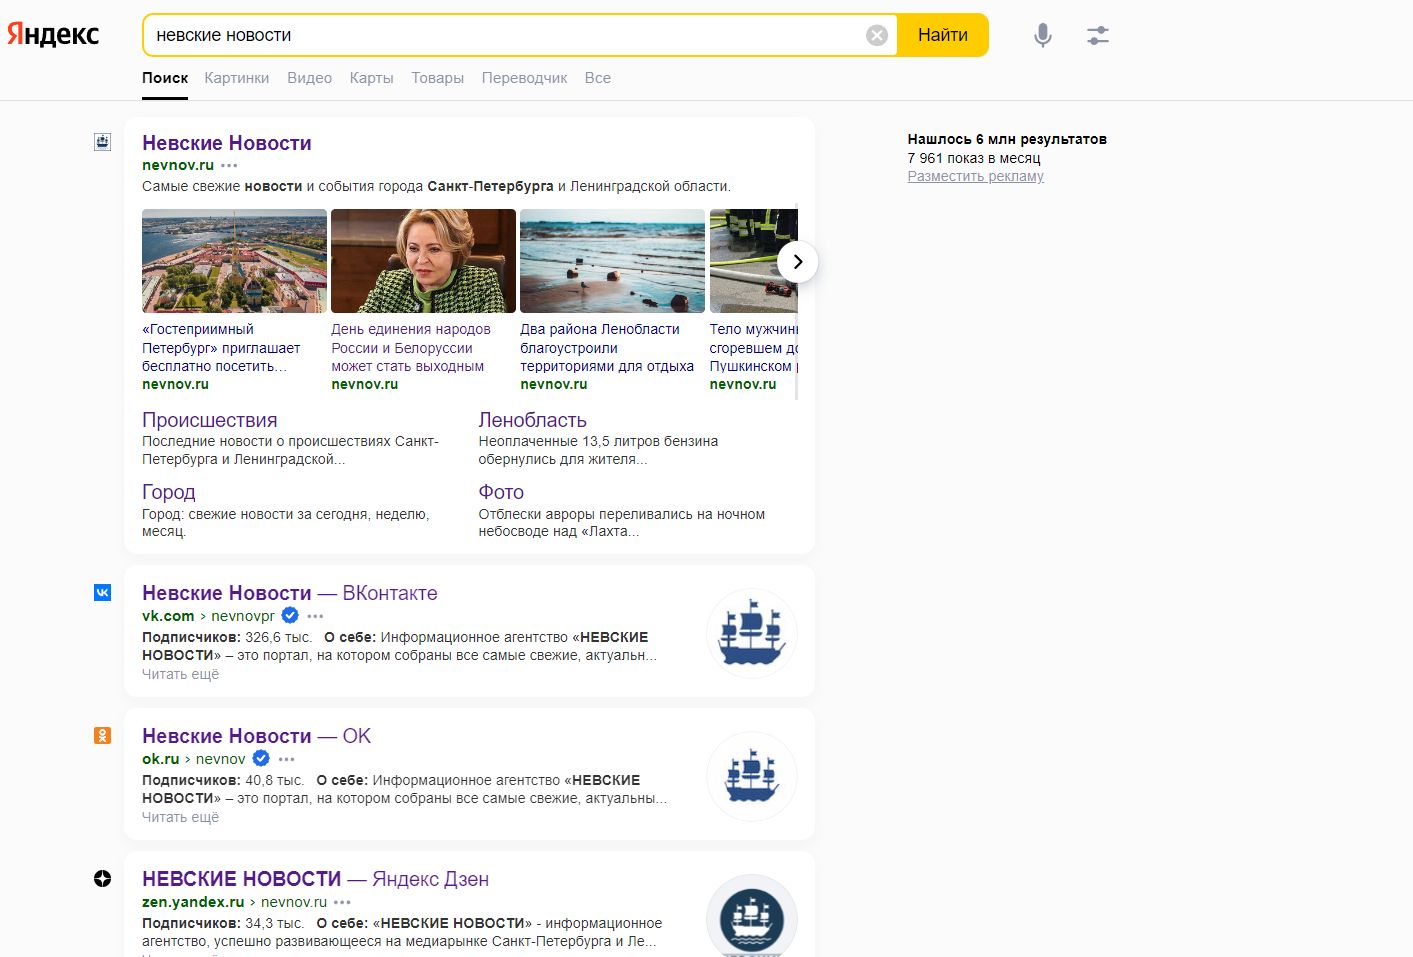1413x957 pixels.
Task: Click the VK favicon beside ВКонтакте result
Action: 102,592
